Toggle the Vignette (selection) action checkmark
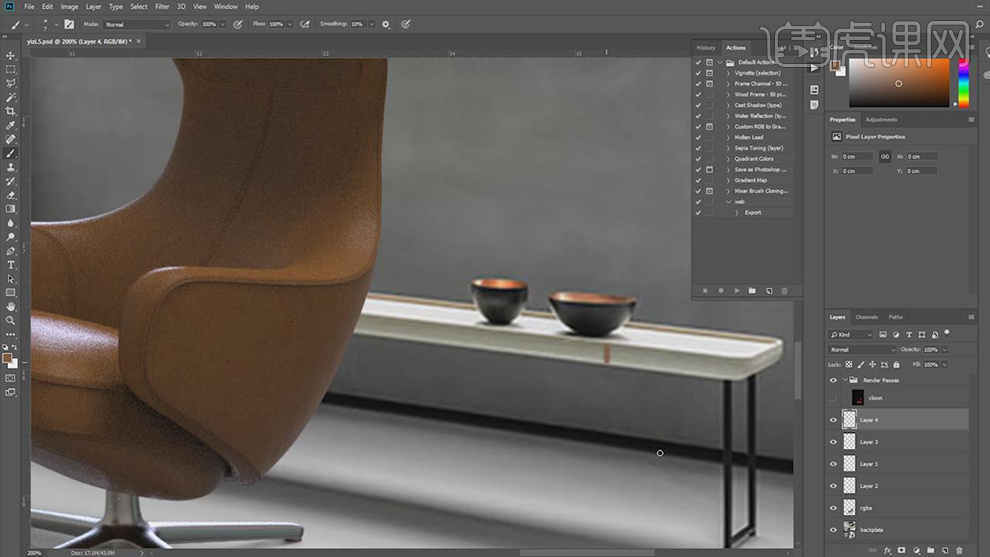This screenshot has height=557, width=990. coord(698,73)
